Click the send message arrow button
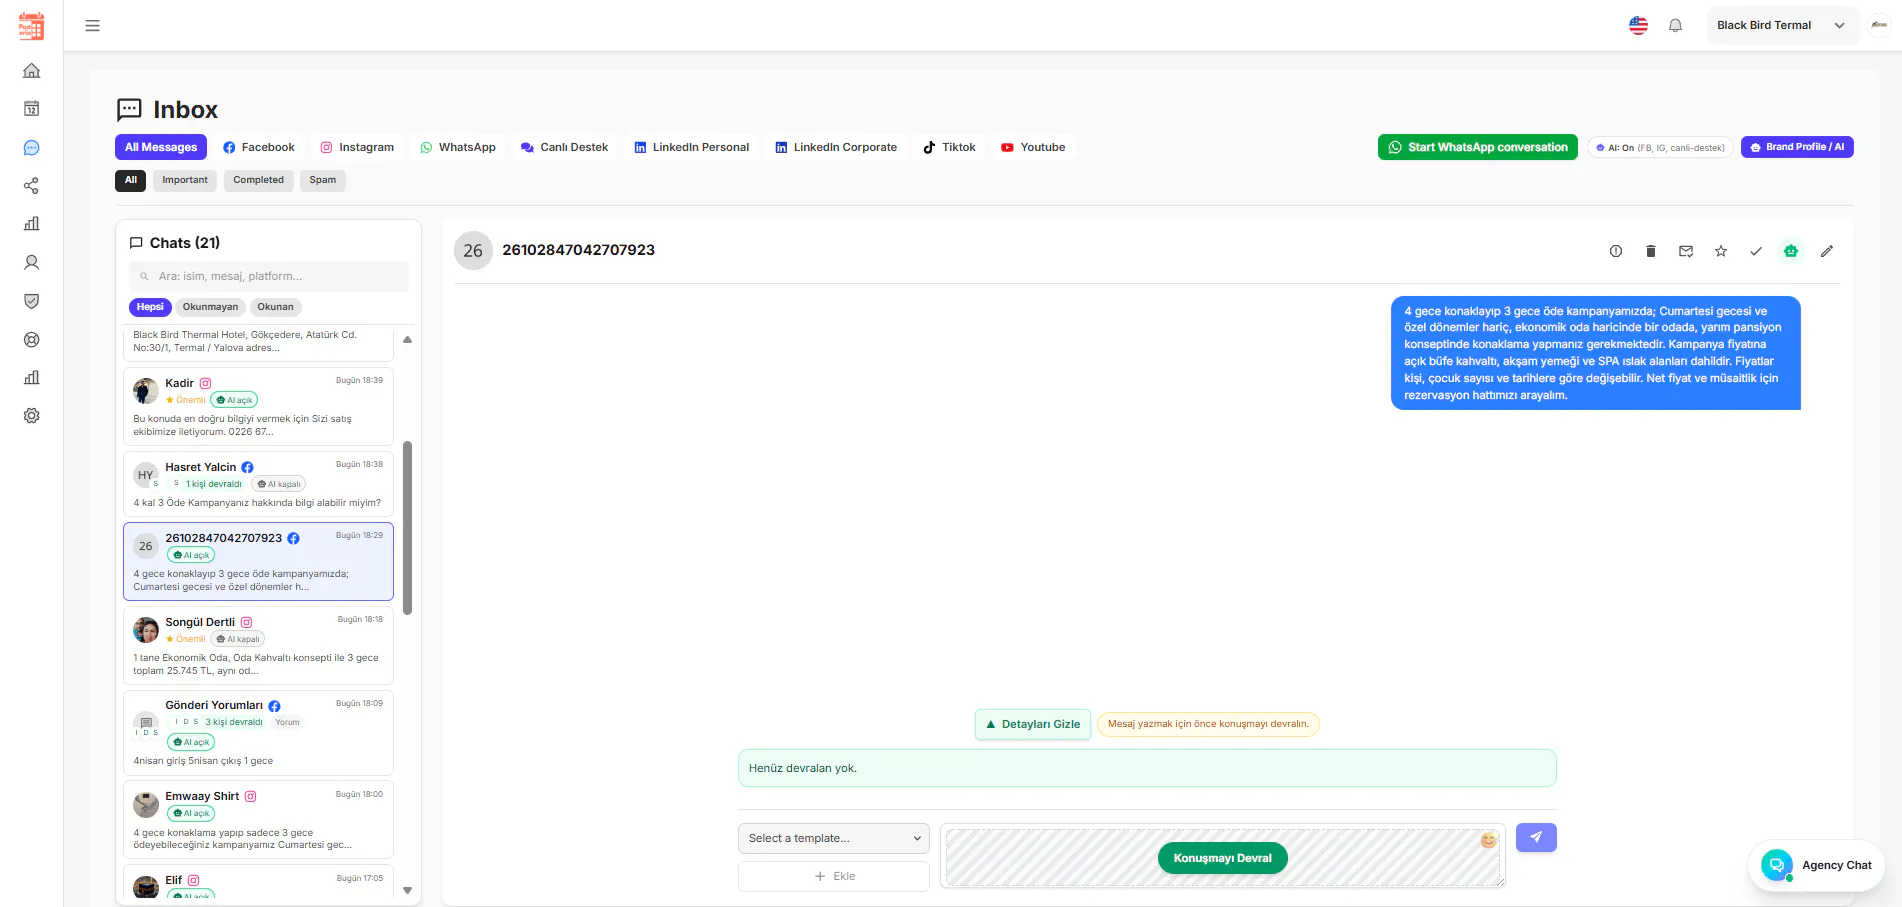 pos(1536,837)
